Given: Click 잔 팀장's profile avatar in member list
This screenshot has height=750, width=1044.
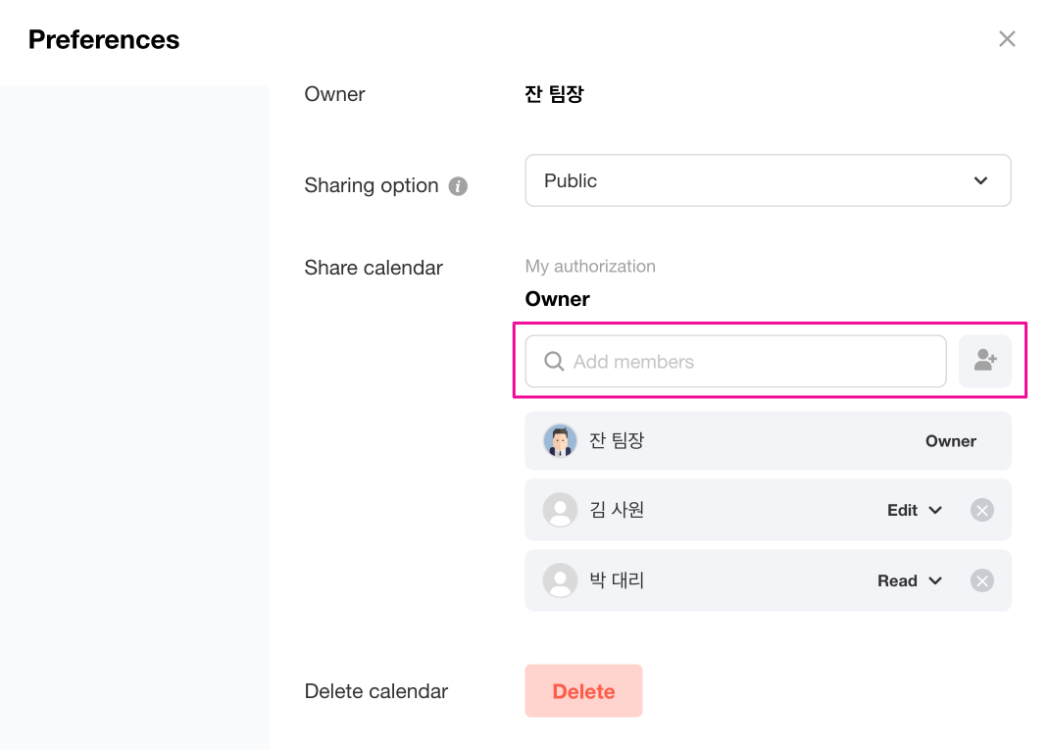Looking at the screenshot, I should (x=560, y=440).
